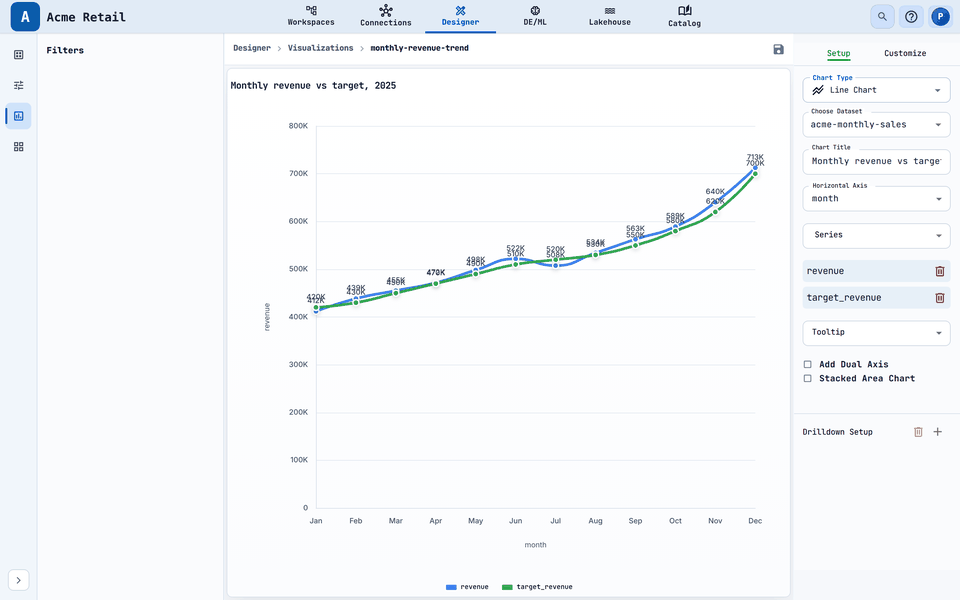Screen dimensions: 960x600
Task: Enable the Stacked Area Chart checkbox
Action: pyautogui.click(x=808, y=378)
